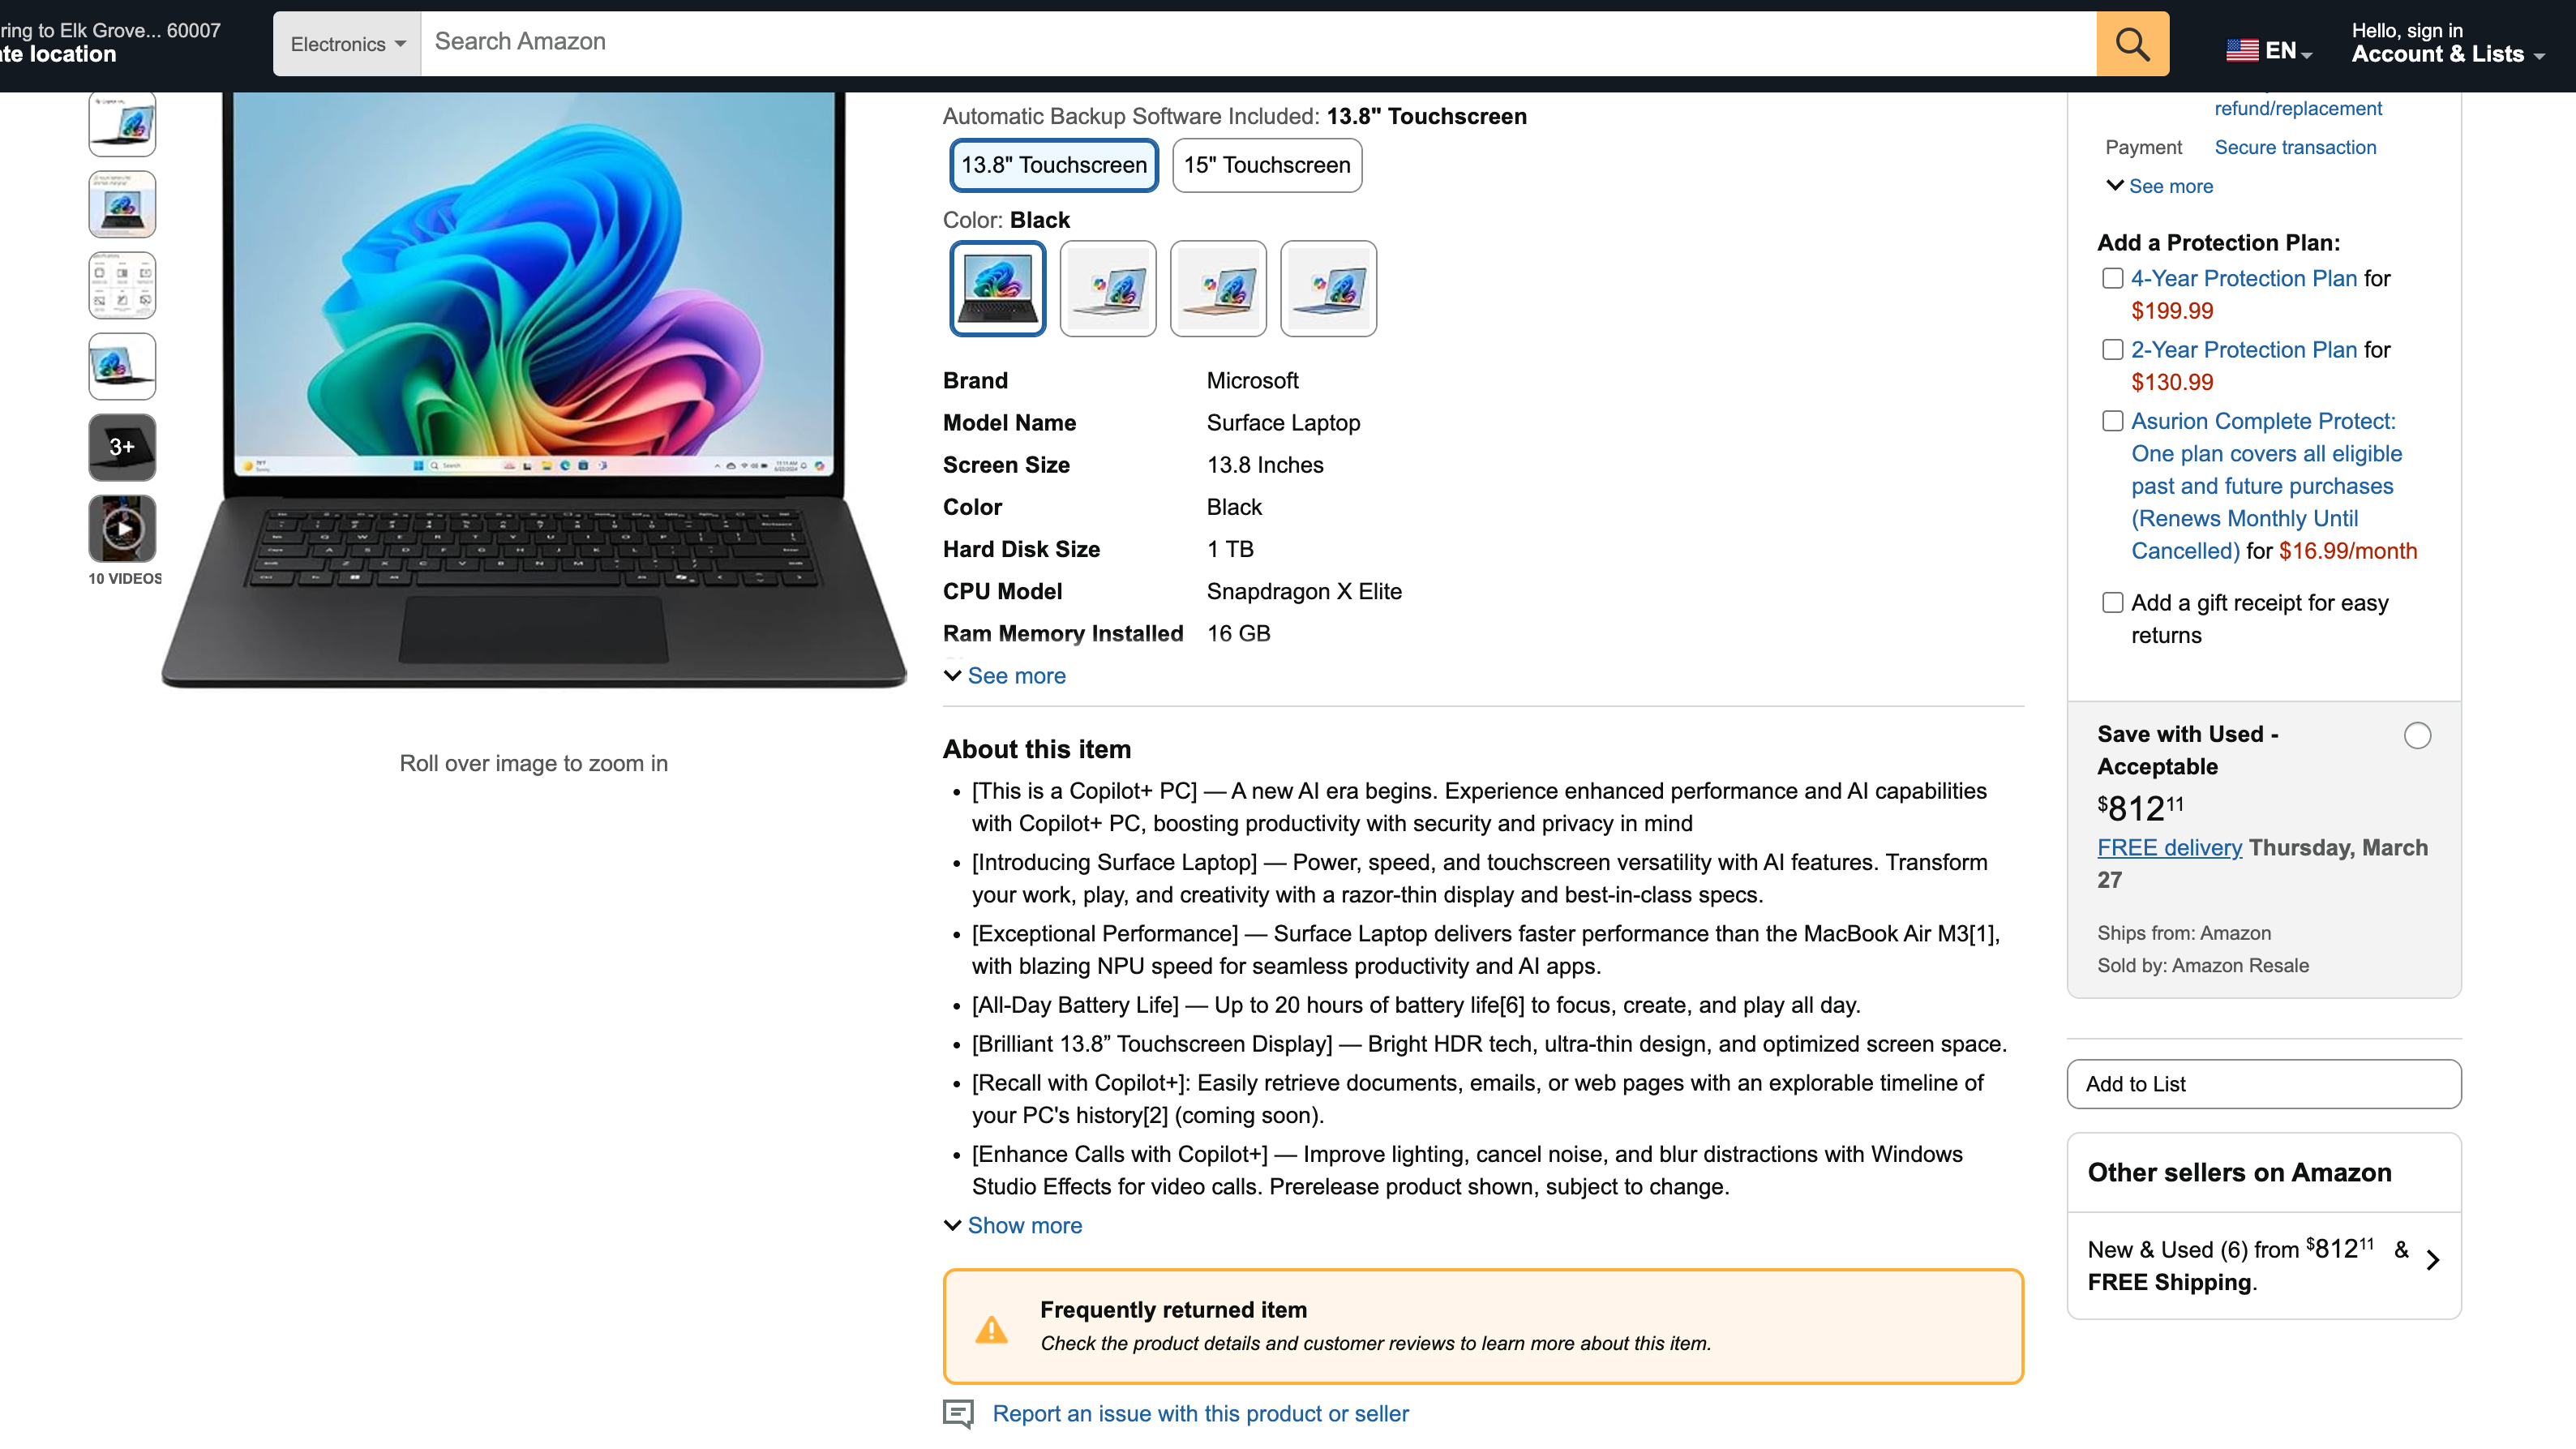Viewport: 2576px width, 1449px height.
Task: Click 'Sold by: Amazon Resale' text
Action: point(2203,965)
